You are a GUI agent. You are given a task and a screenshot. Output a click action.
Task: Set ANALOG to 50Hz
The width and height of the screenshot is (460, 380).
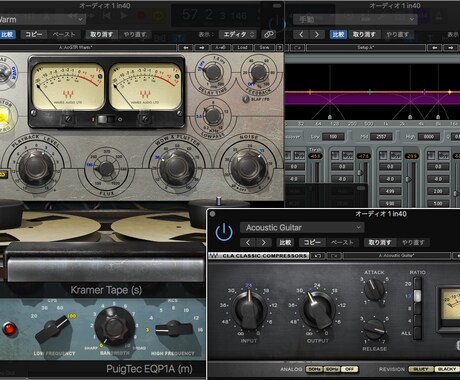[x=314, y=369]
